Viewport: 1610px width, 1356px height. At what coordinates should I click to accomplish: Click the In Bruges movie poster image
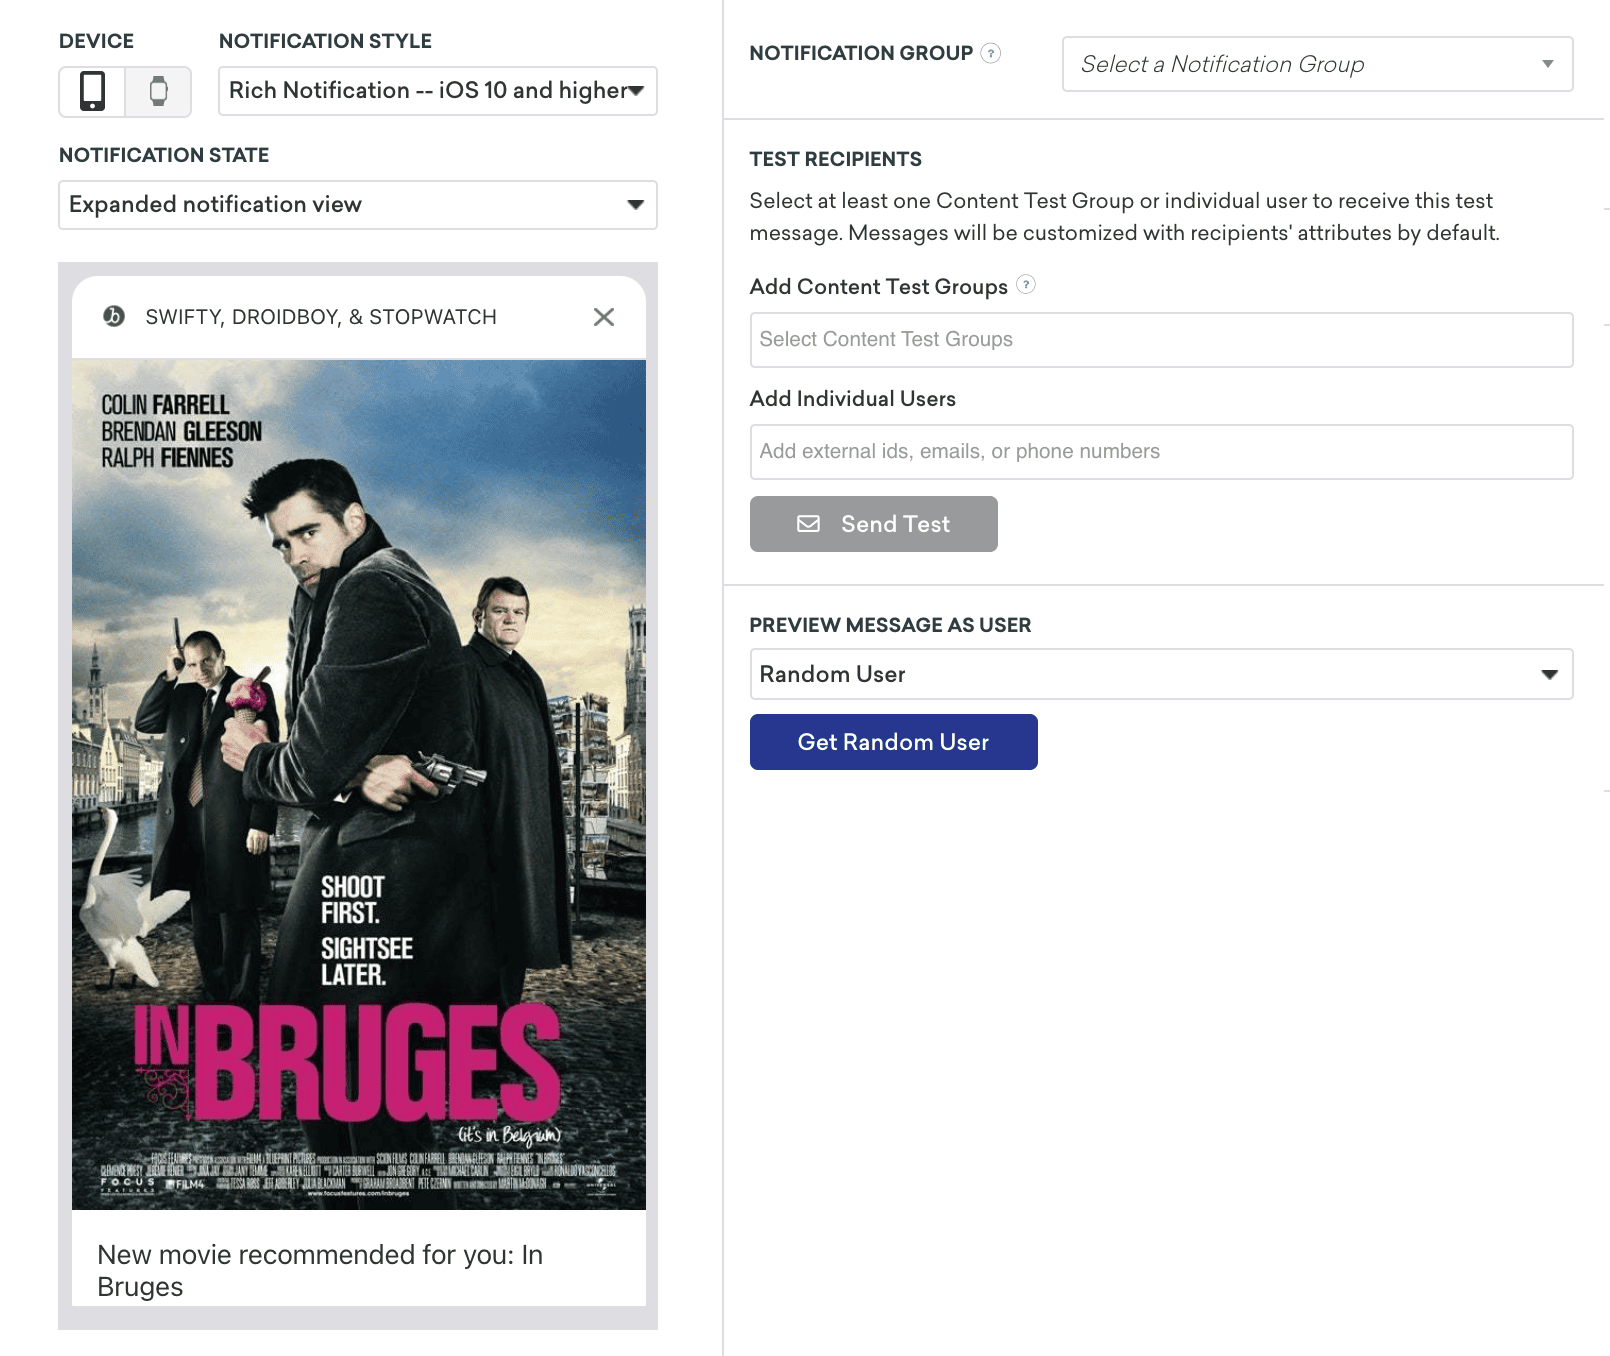pos(358,784)
